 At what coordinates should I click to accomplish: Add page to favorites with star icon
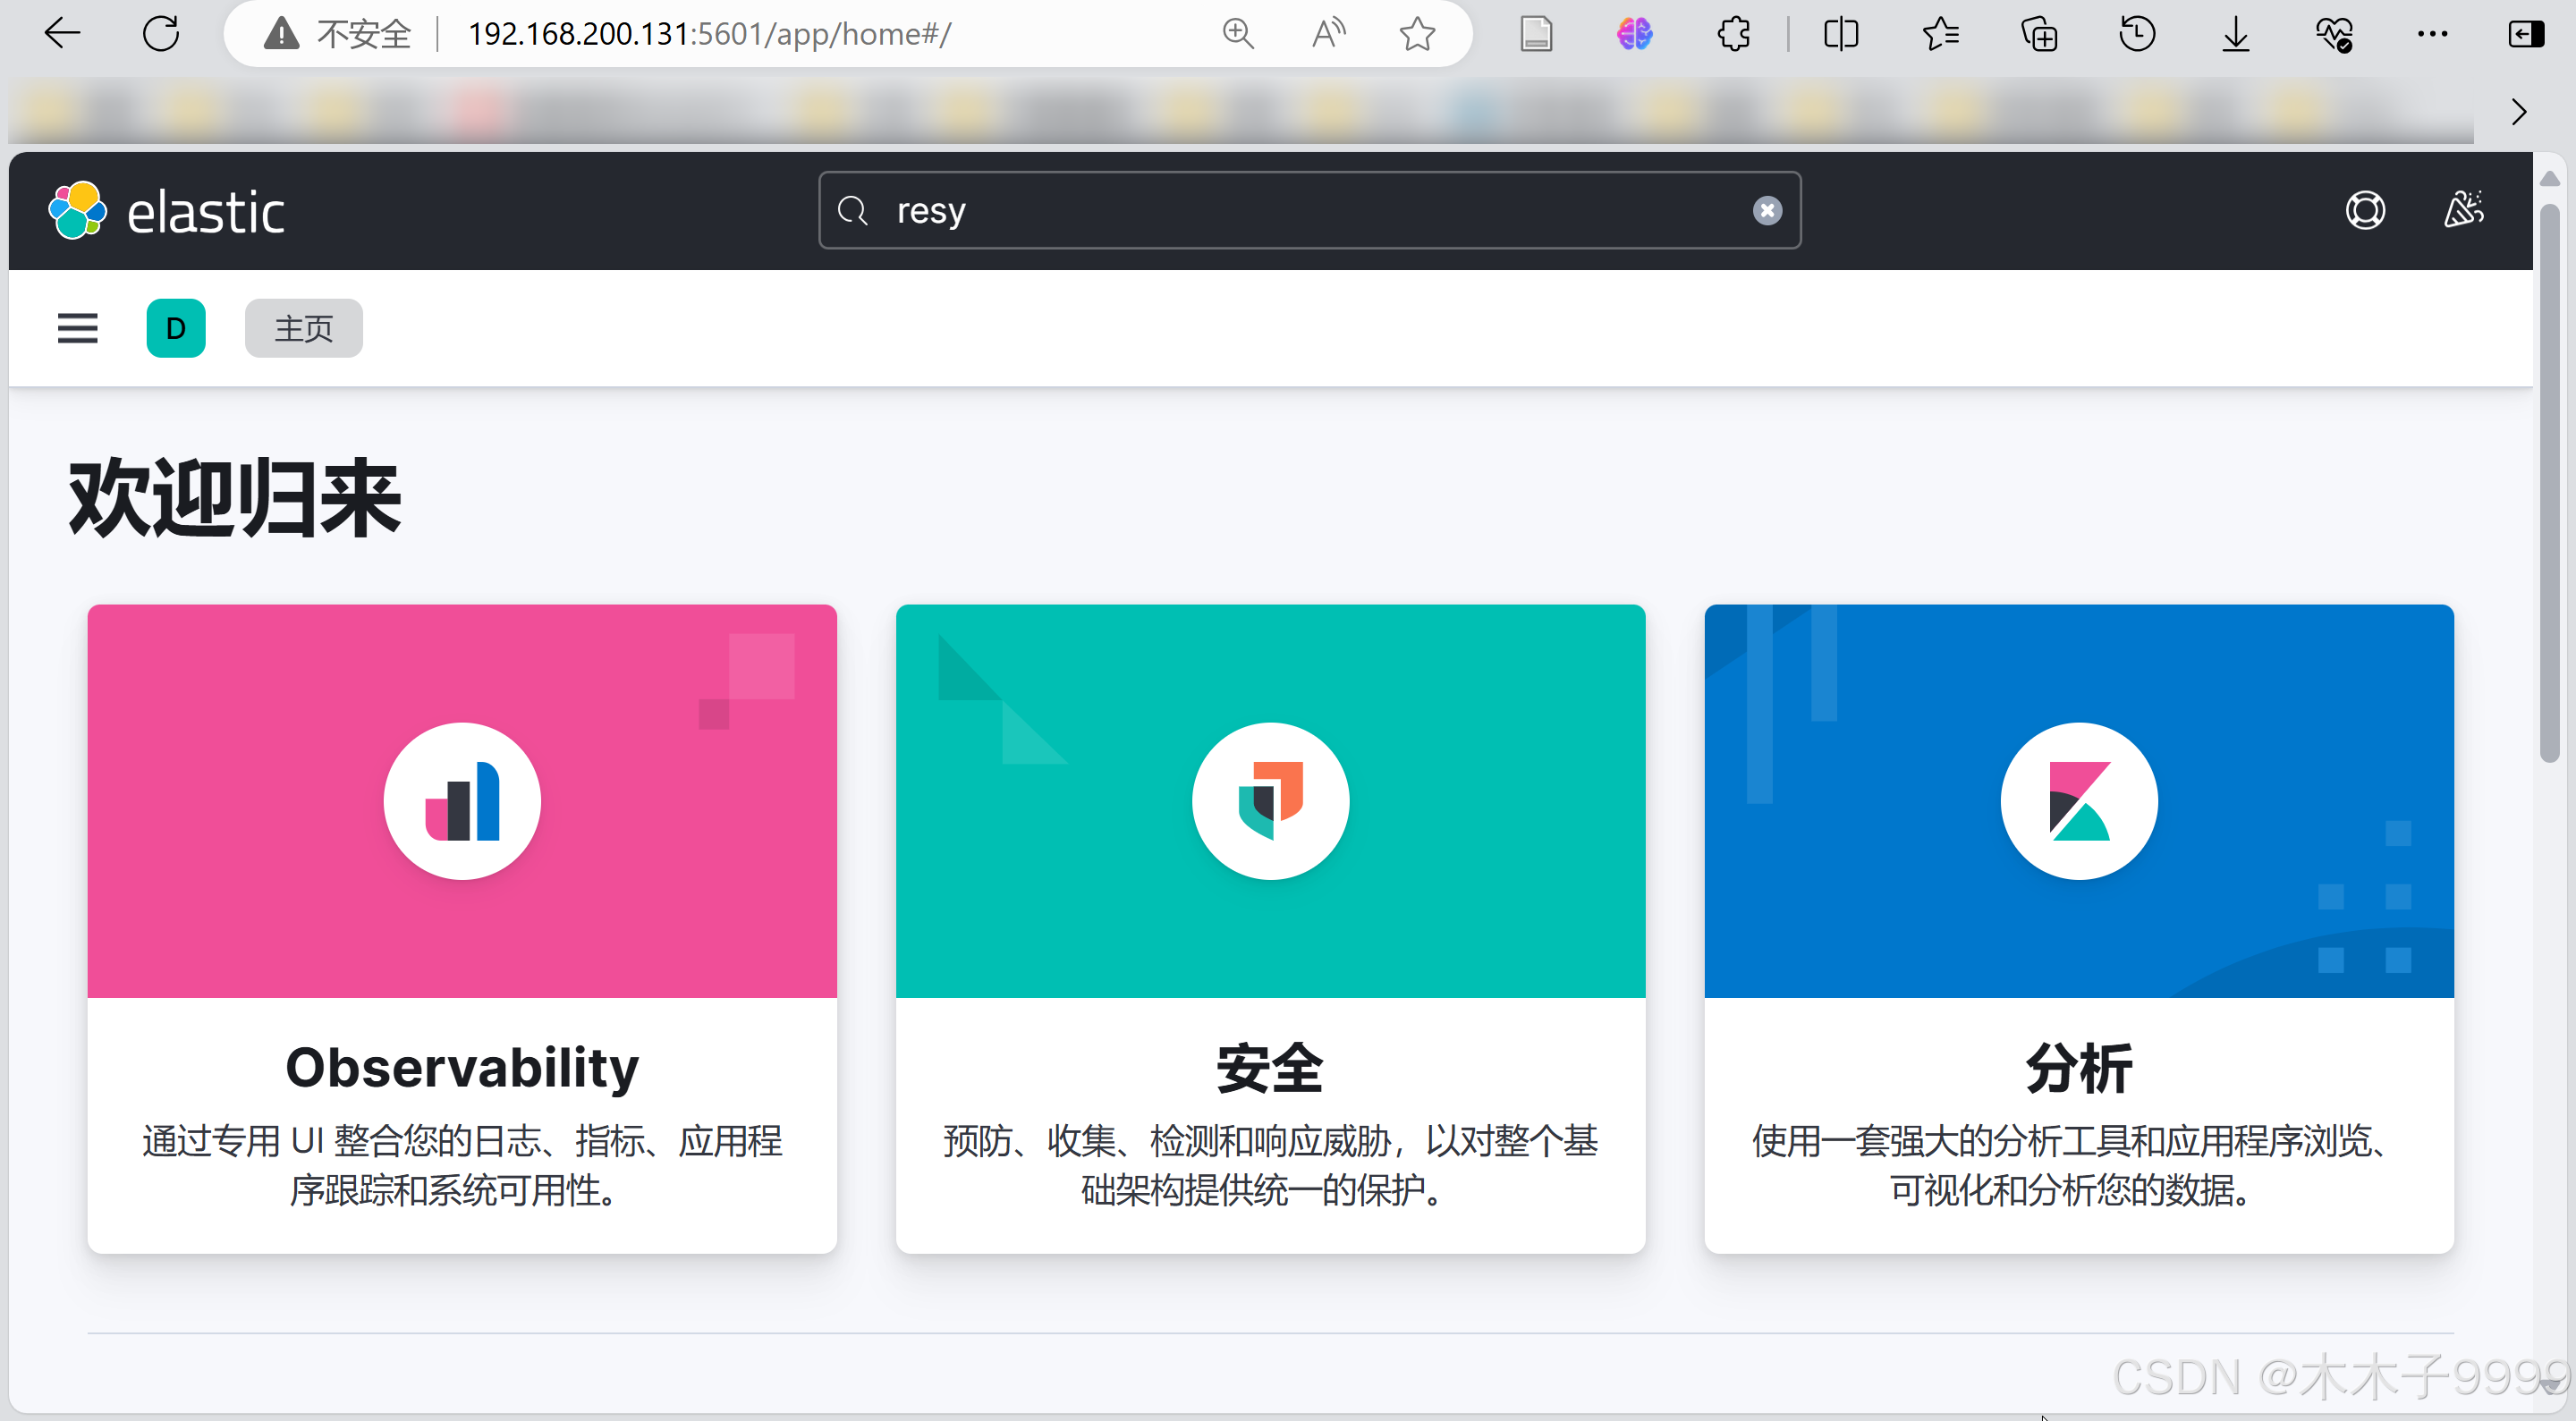[1417, 34]
